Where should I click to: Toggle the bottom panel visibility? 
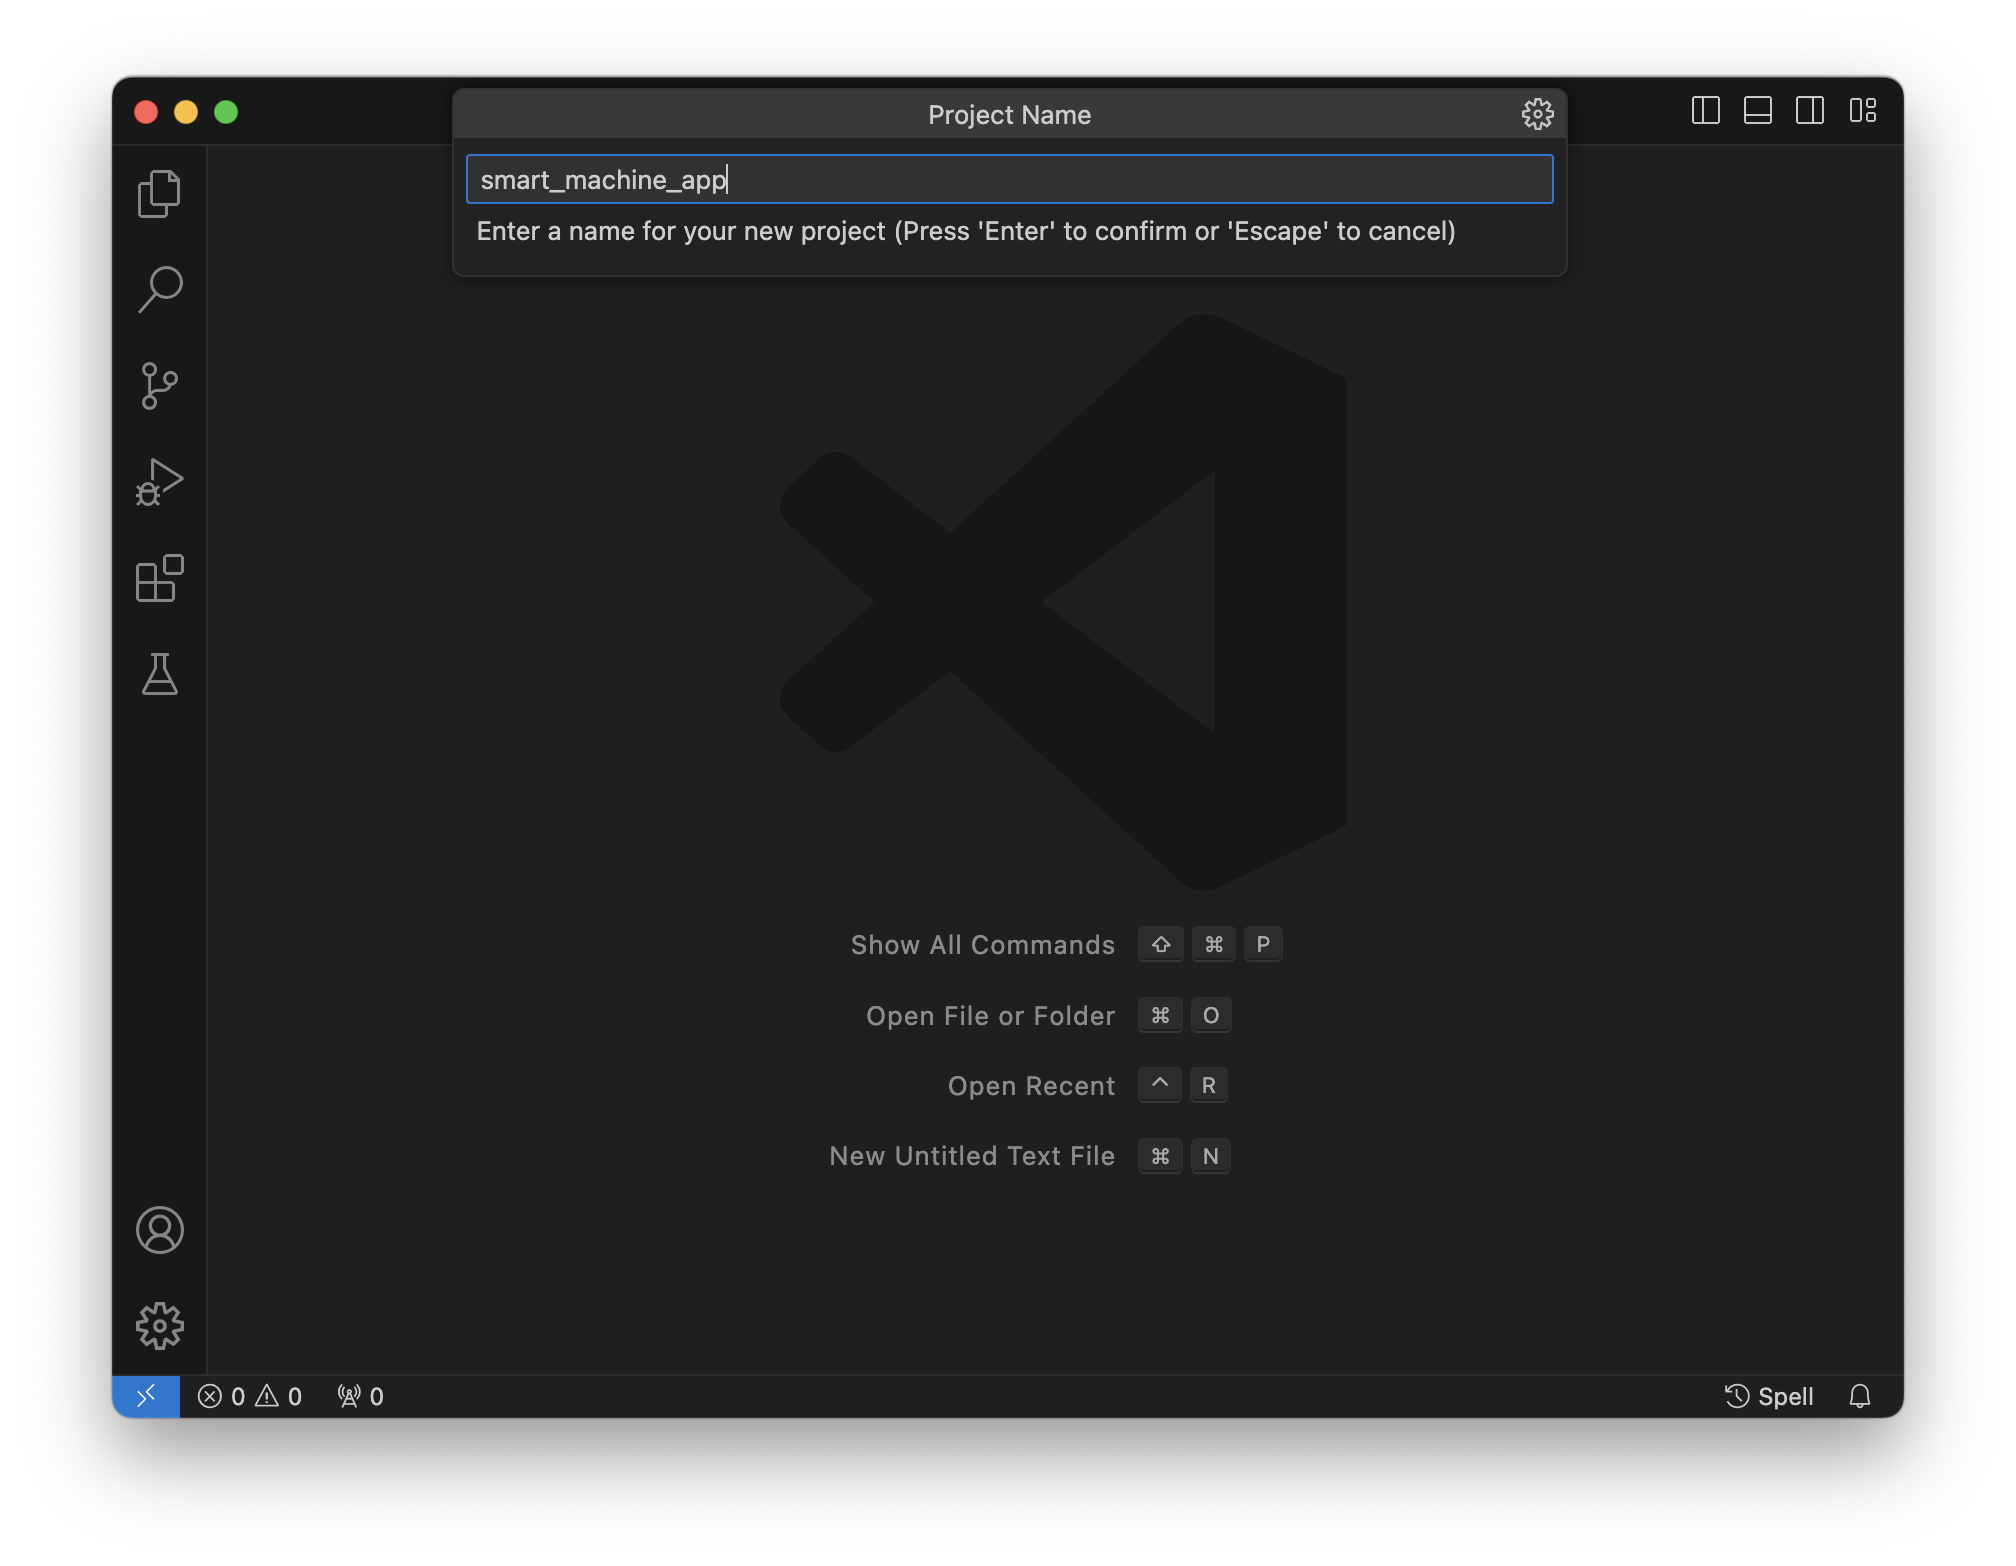1758,111
